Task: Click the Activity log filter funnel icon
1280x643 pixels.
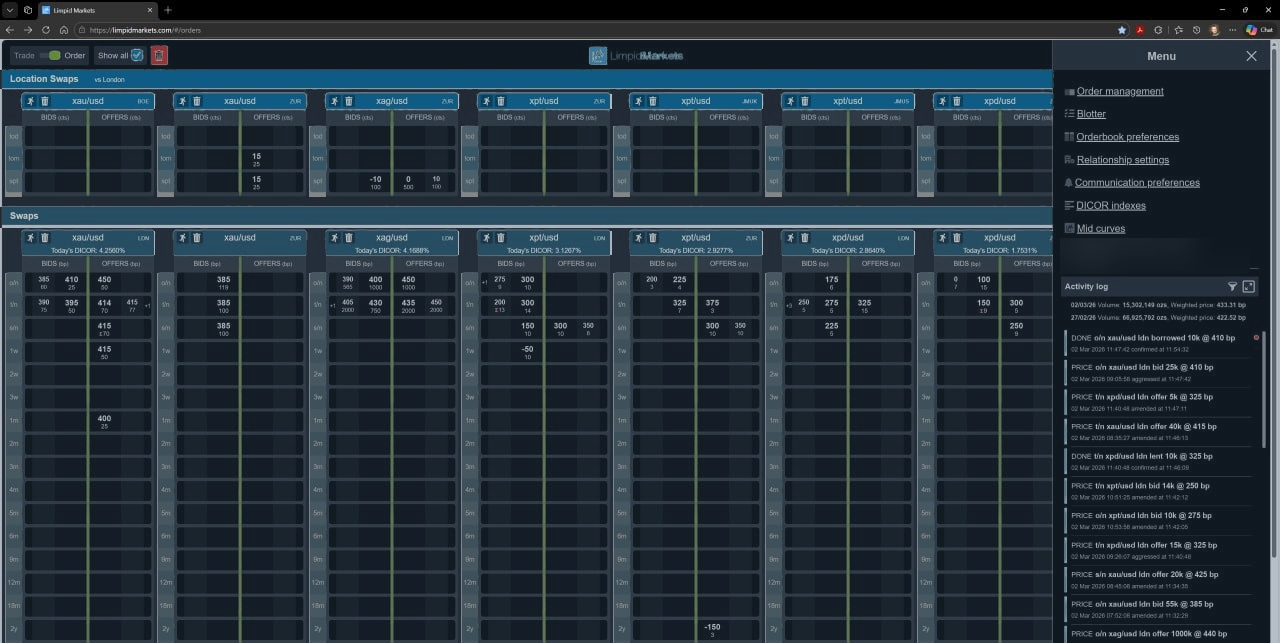Action: pos(1233,287)
